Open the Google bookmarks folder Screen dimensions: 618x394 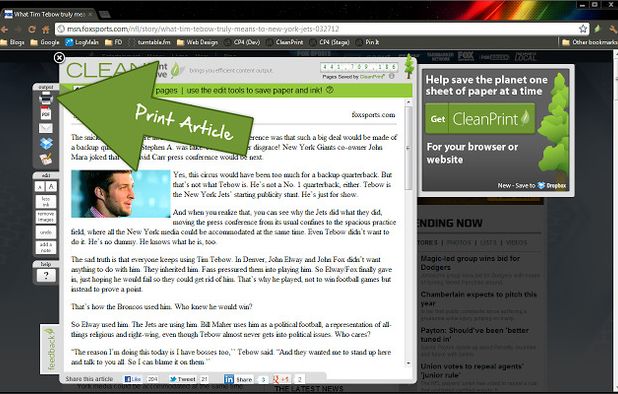click(45, 42)
